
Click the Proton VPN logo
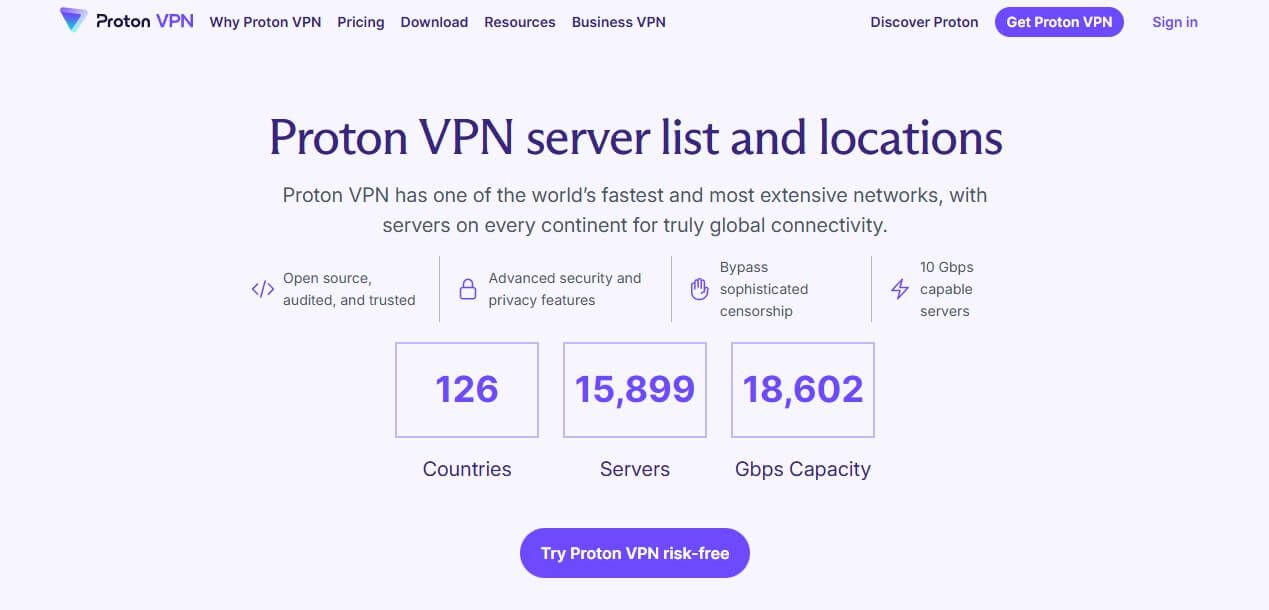(x=125, y=20)
